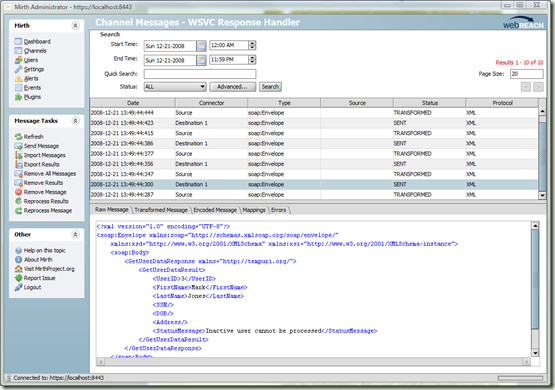Go to the next results page
Viewport: 555px width, 390px height.
point(538,87)
